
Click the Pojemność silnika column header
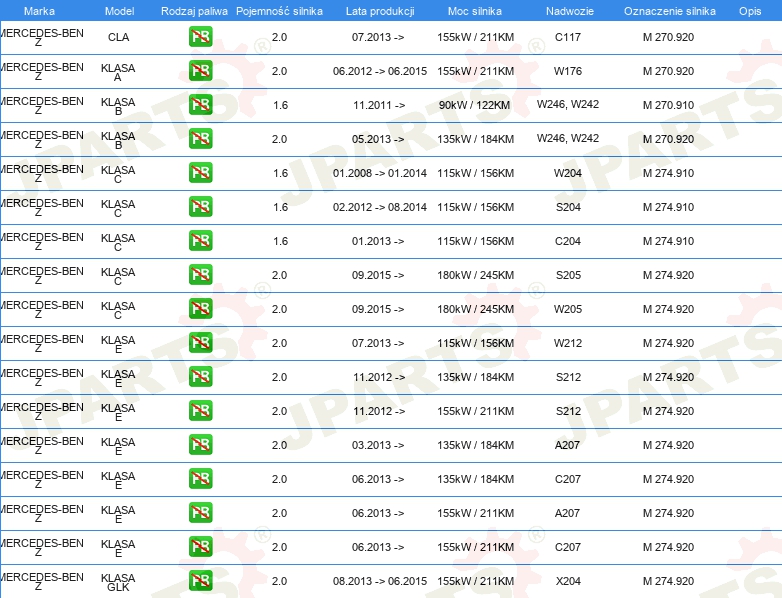point(279,11)
